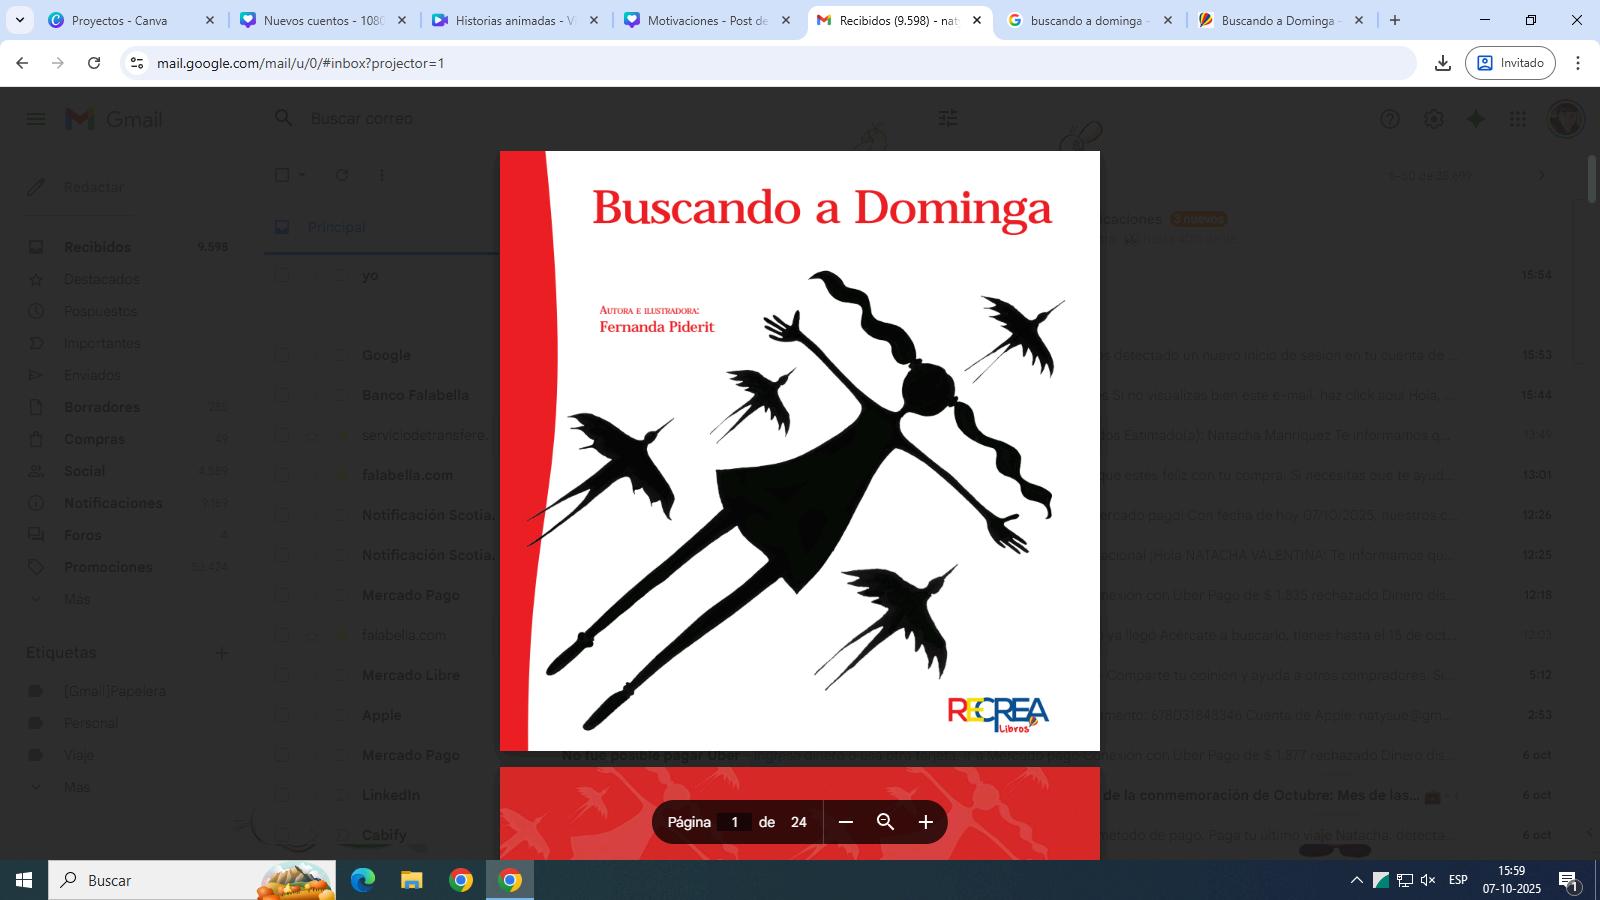Image resolution: width=1600 pixels, height=900 pixels.
Task: Click the Gmail page vertical scrollbar
Action: 1593,180
